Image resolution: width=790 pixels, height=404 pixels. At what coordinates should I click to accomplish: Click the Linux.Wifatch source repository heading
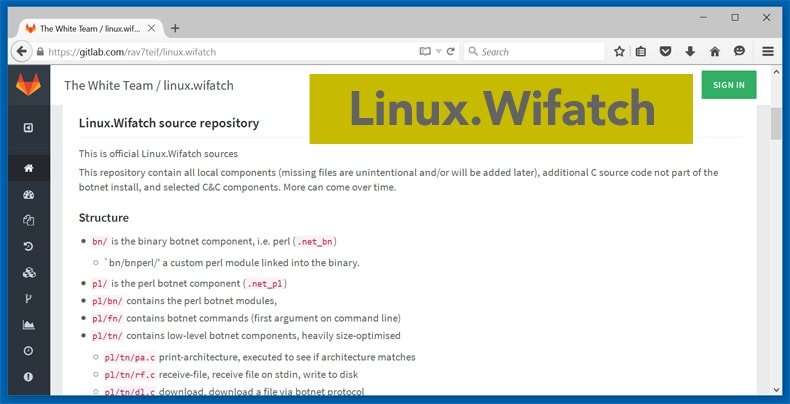[x=169, y=123]
